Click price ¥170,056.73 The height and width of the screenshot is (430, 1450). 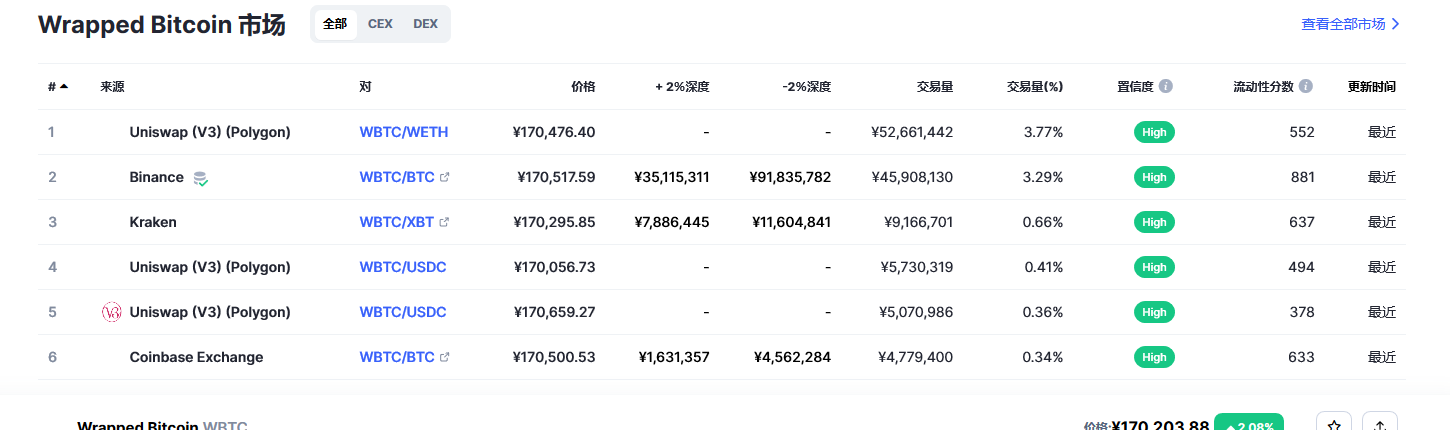point(554,267)
